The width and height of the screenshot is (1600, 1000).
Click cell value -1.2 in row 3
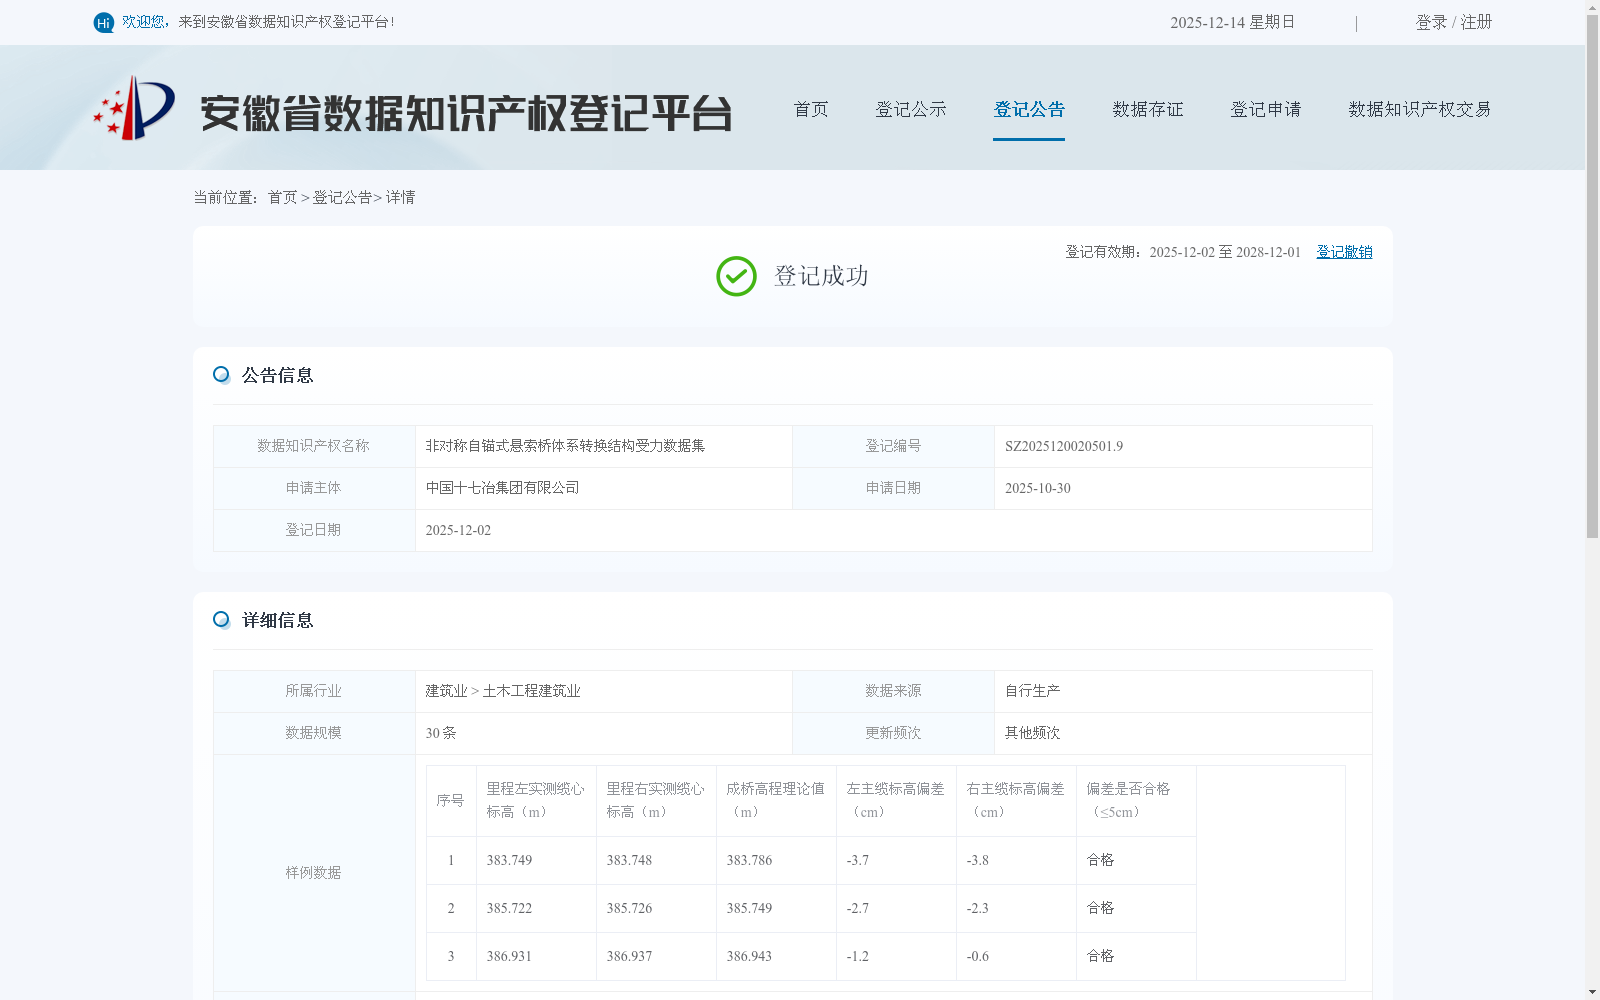pos(857,956)
